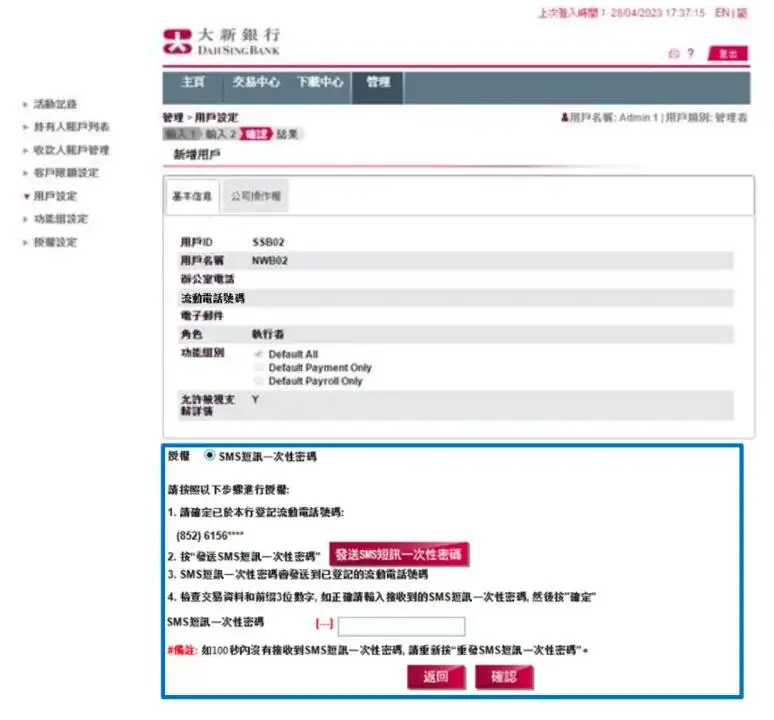This screenshot has width=774, height=720.
Task: Switch language with the 簡 link
Action: pos(742,13)
